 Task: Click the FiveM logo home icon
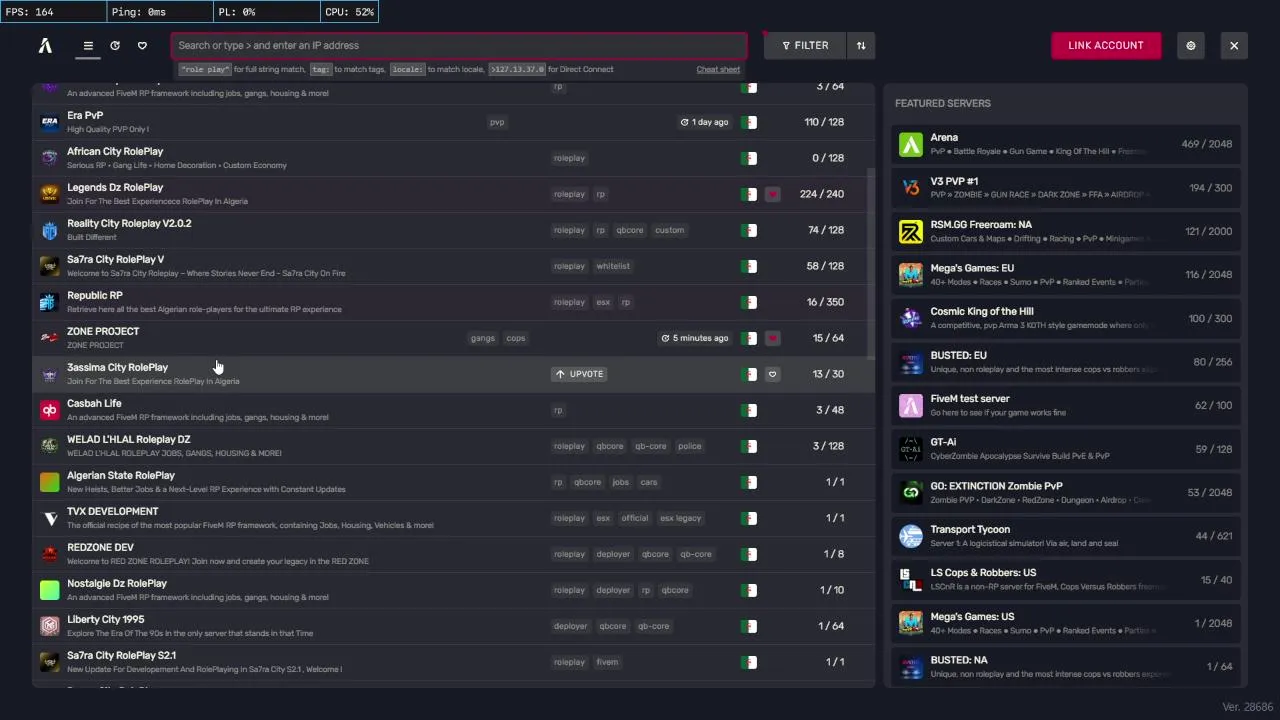45,45
